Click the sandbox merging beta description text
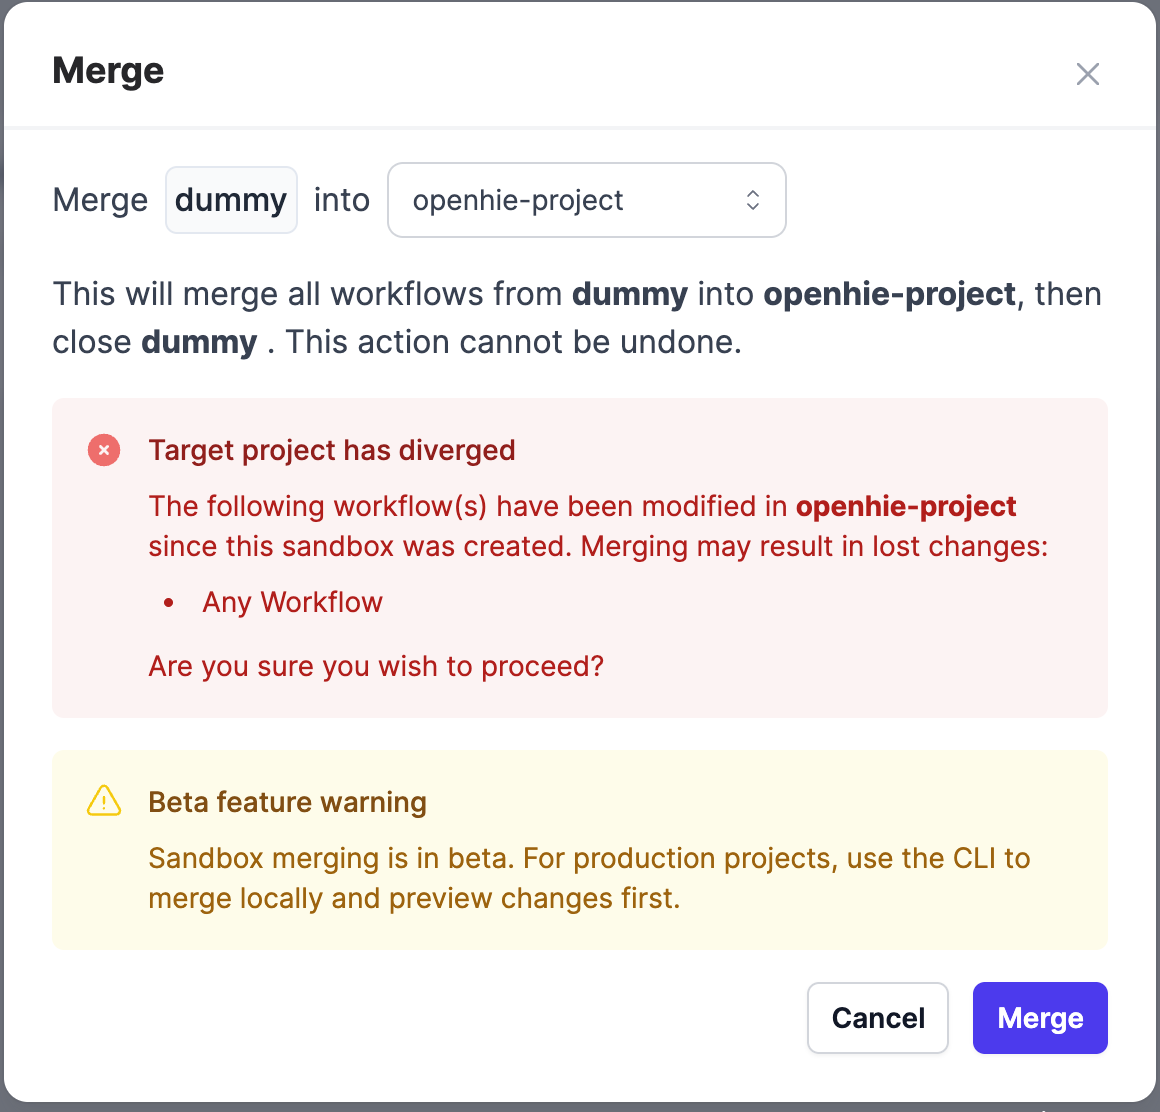This screenshot has height=1112, width=1160. tap(588, 878)
